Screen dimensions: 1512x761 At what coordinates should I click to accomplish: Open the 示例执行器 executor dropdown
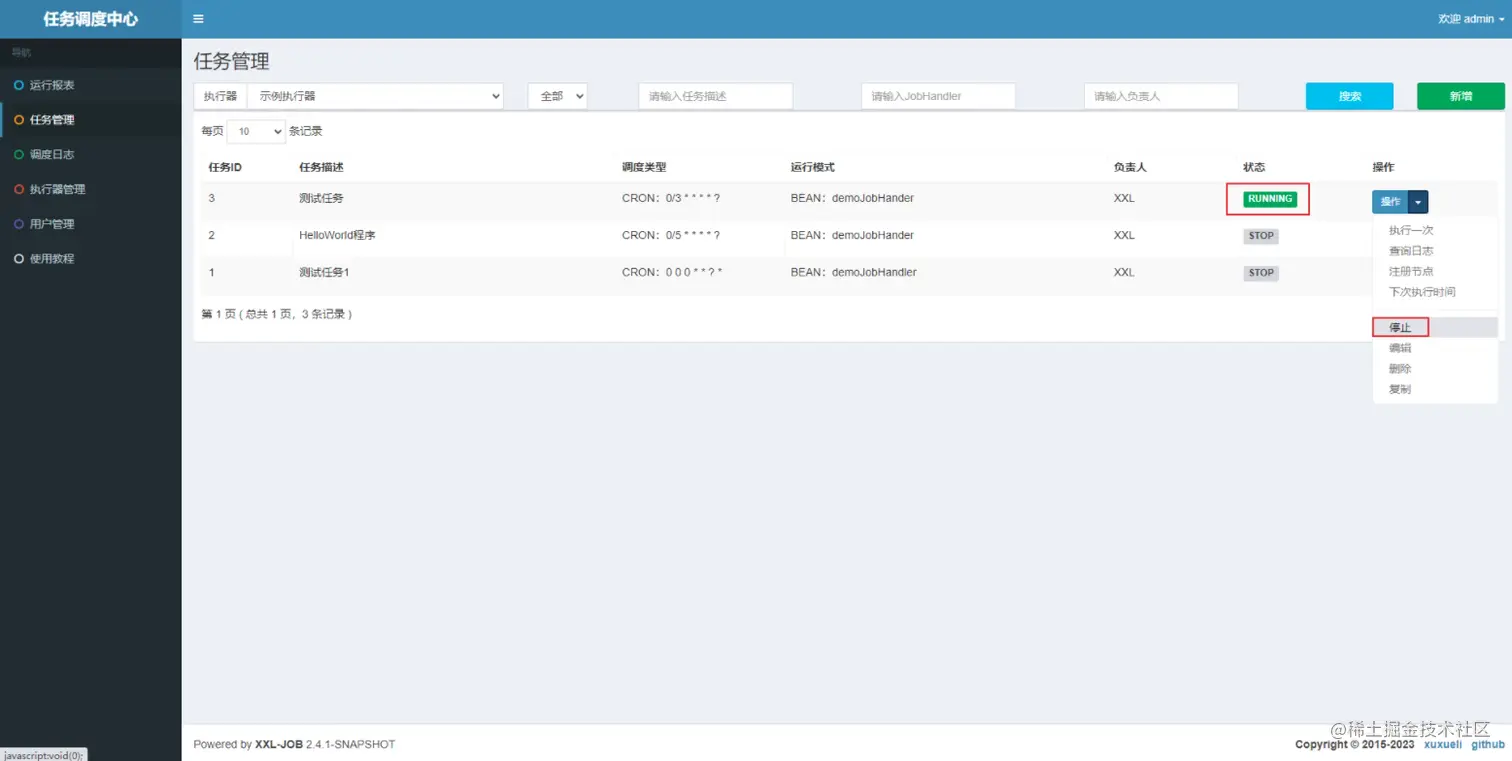click(x=375, y=96)
